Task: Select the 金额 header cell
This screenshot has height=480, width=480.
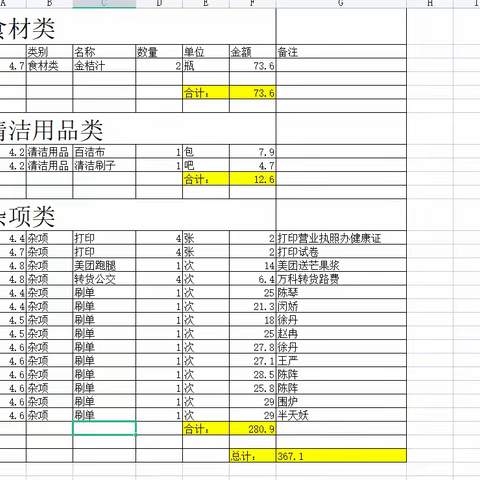Action: [x=253, y=52]
